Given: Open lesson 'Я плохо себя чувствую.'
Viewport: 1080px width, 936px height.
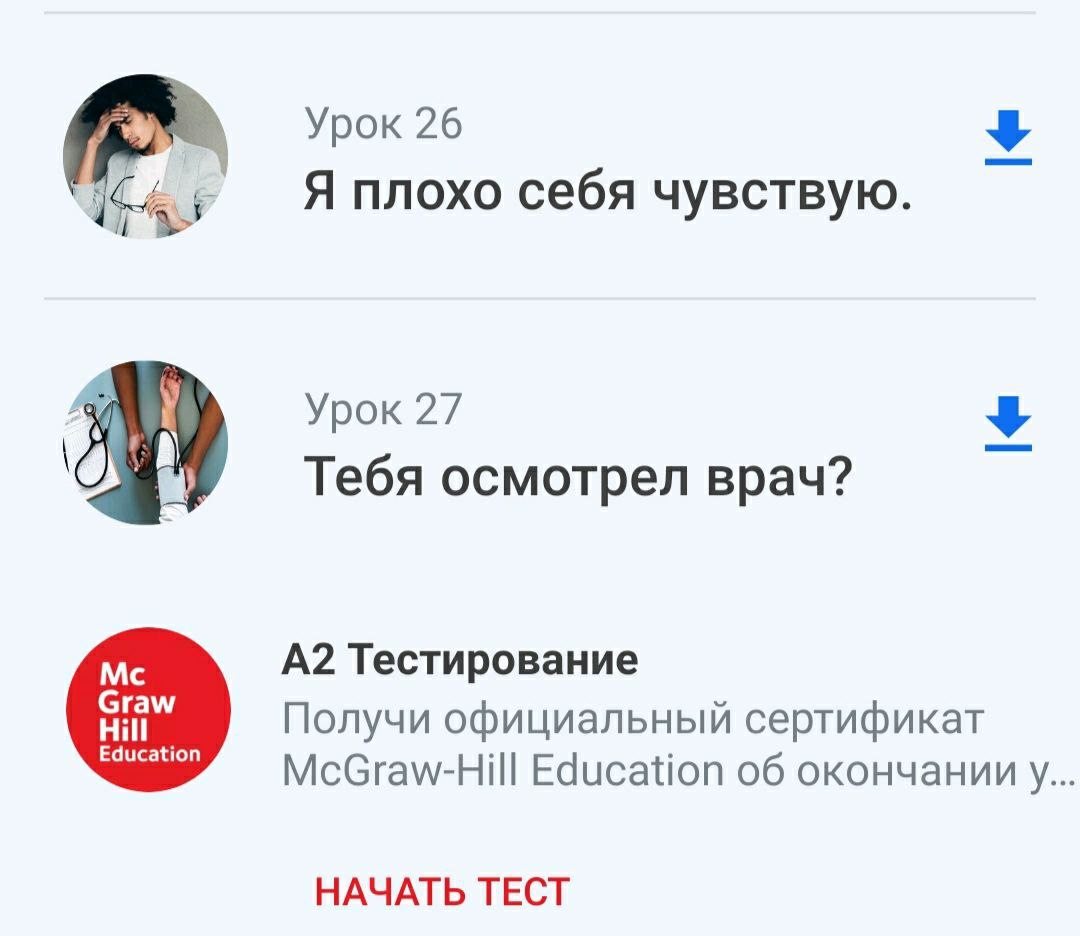Looking at the screenshot, I should pyautogui.click(x=608, y=191).
